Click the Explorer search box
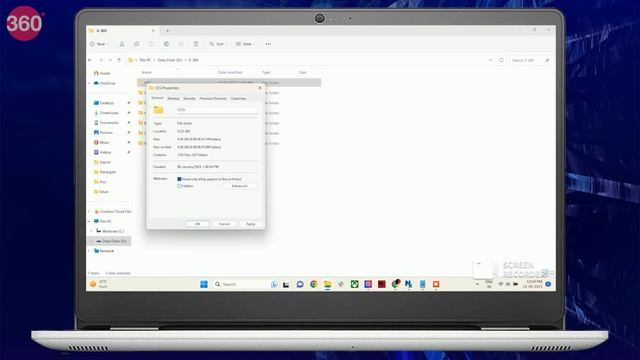This screenshot has height=360, width=640. pyautogui.click(x=531, y=60)
